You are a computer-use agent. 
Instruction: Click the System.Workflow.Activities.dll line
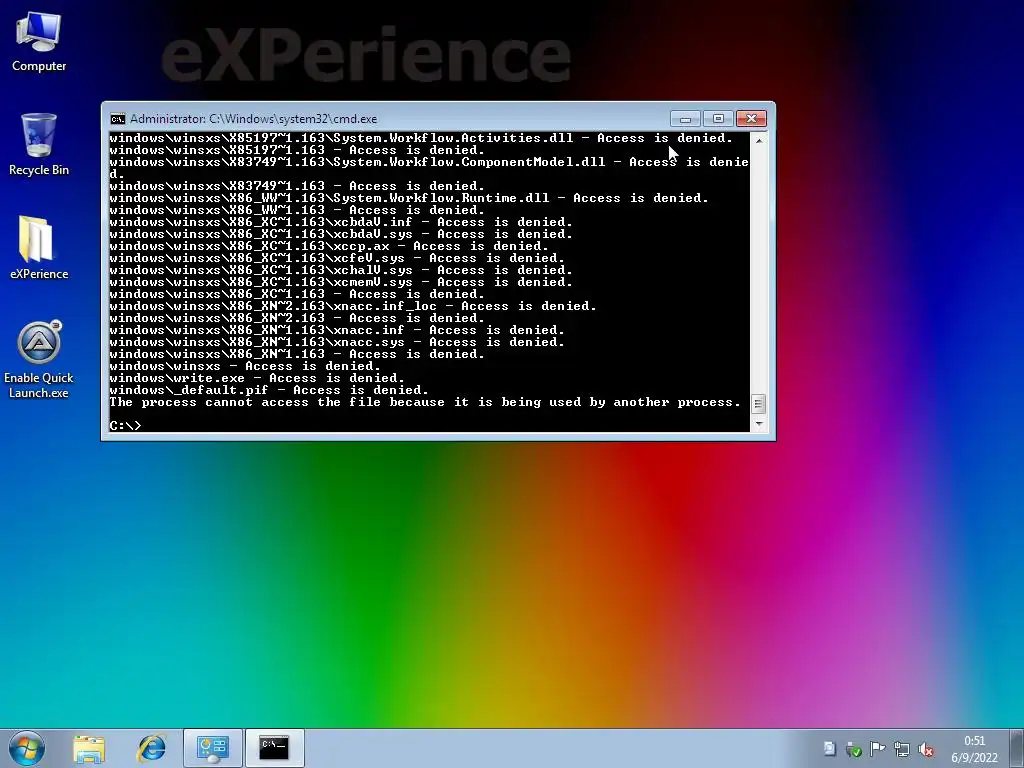point(421,138)
